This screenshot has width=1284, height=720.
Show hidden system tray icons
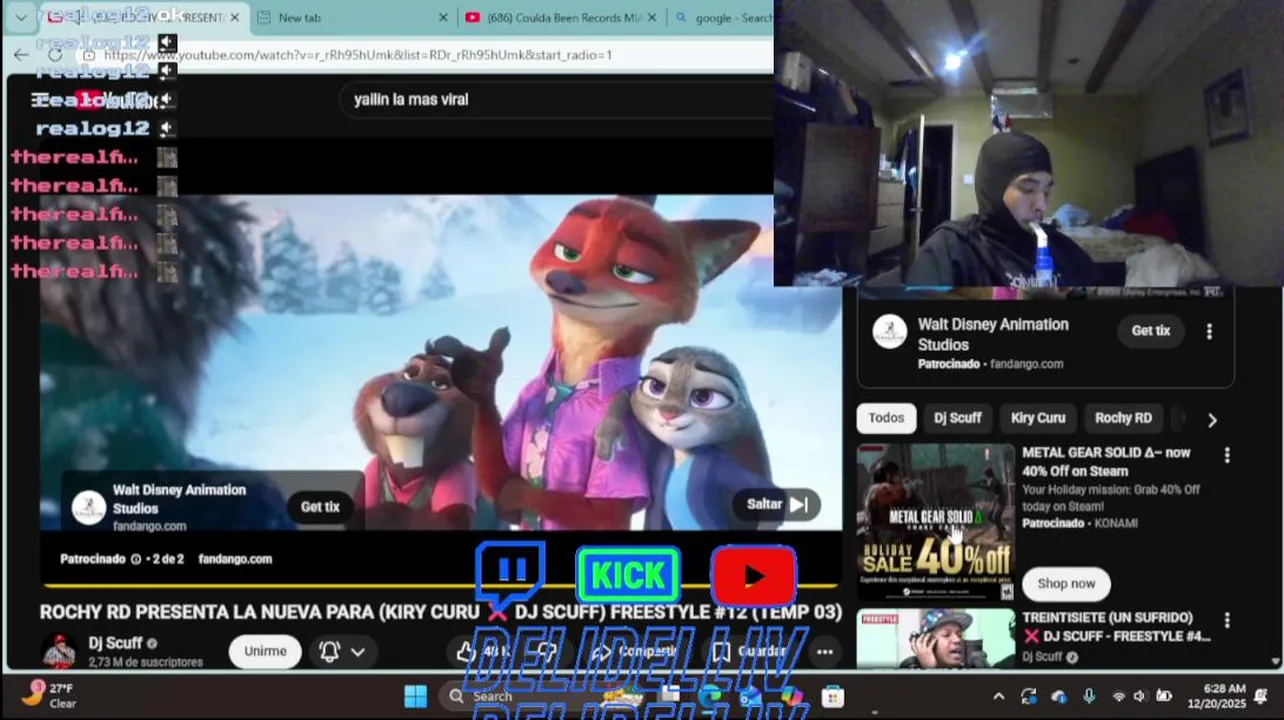999,697
